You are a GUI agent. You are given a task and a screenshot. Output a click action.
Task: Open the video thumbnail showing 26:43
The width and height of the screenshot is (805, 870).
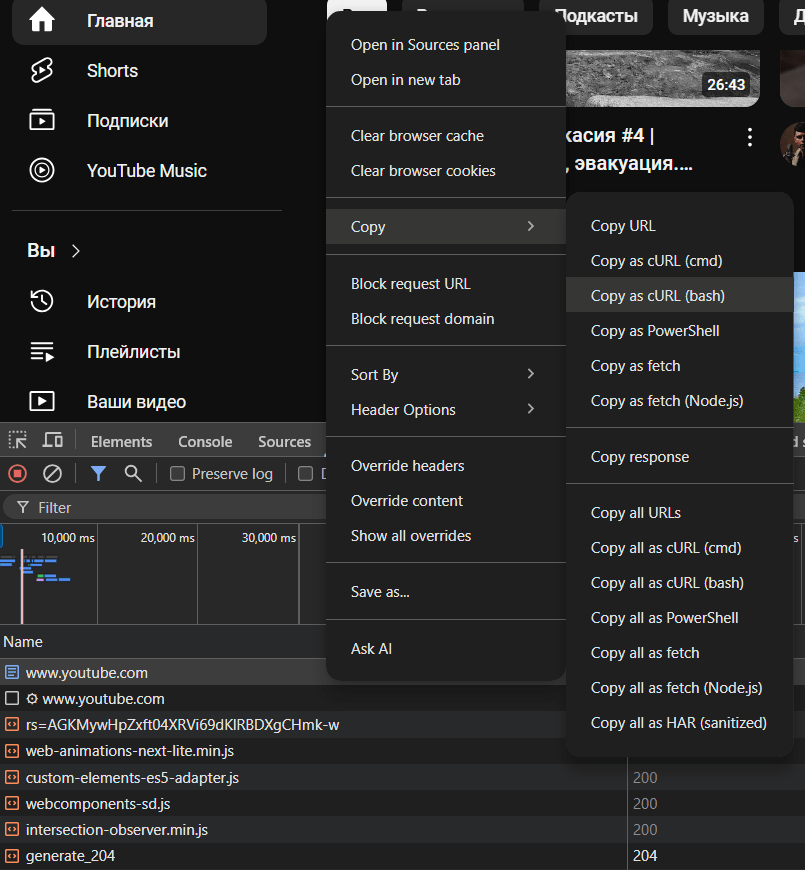pos(663,78)
